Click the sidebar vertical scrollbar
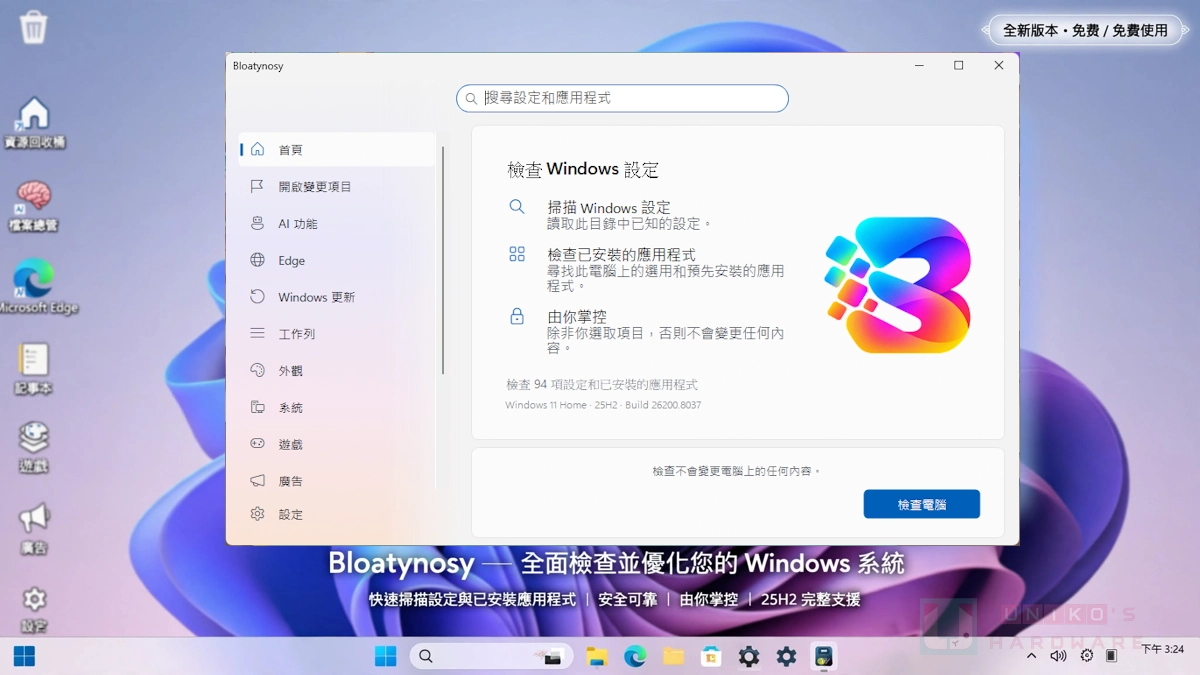Screen dimensions: 1200x675 (x=443, y=260)
